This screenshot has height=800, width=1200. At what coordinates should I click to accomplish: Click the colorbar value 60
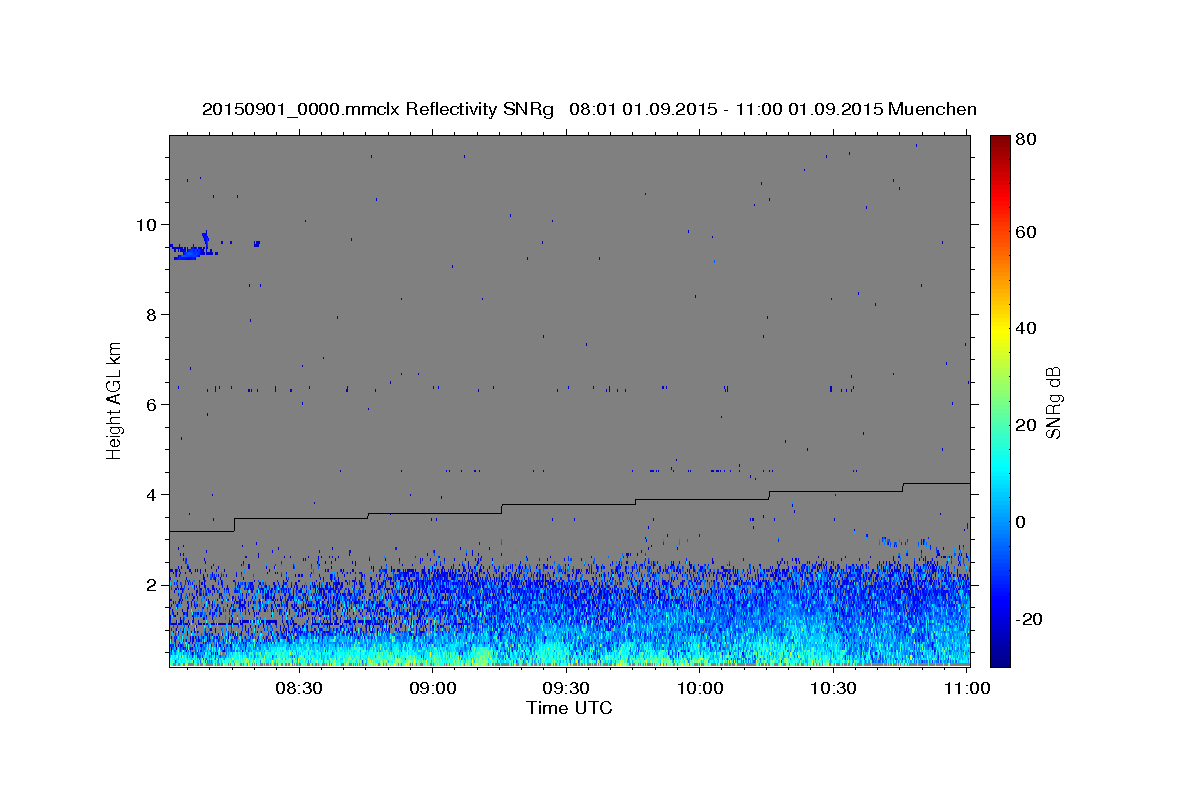click(1026, 232)
